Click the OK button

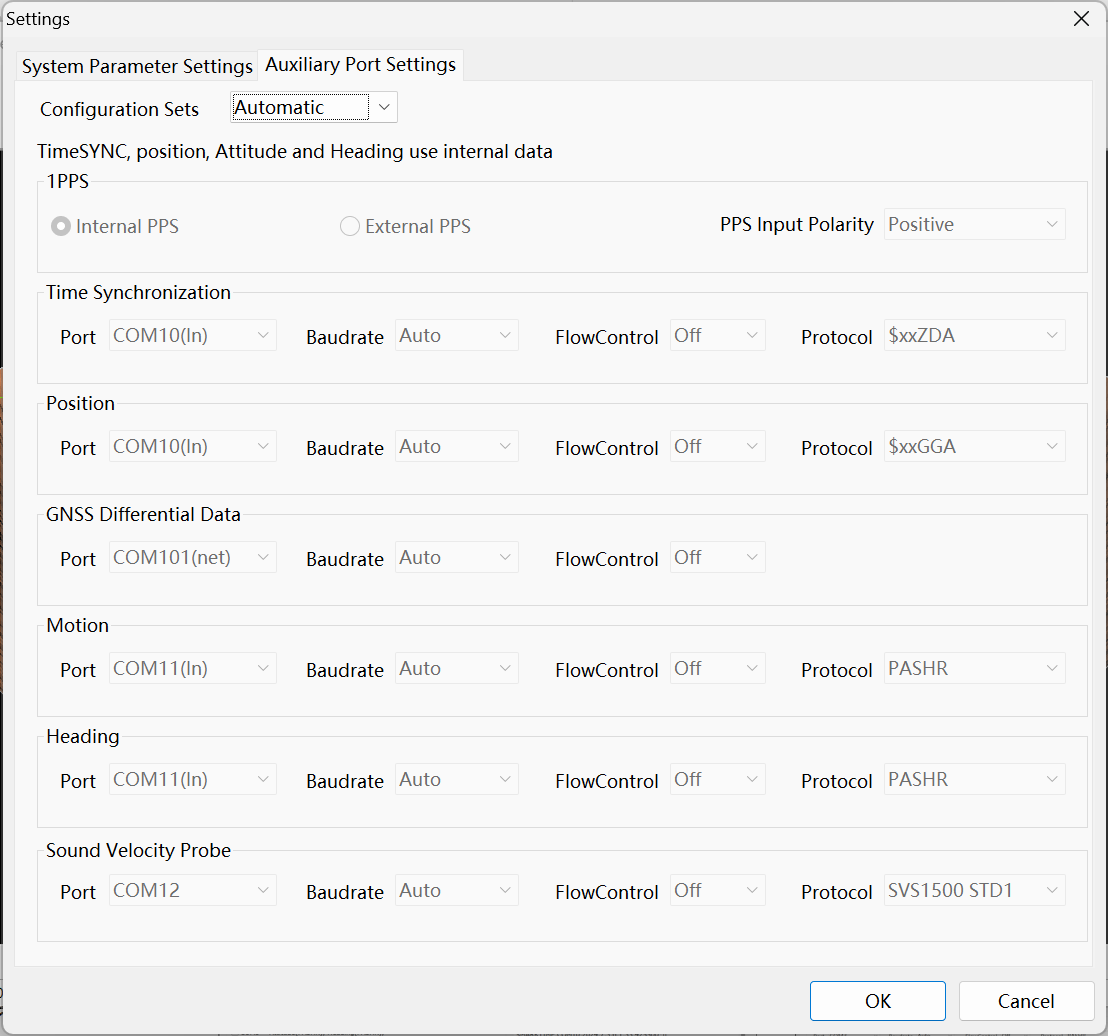pyautogui.click(x=877, y=1001)
